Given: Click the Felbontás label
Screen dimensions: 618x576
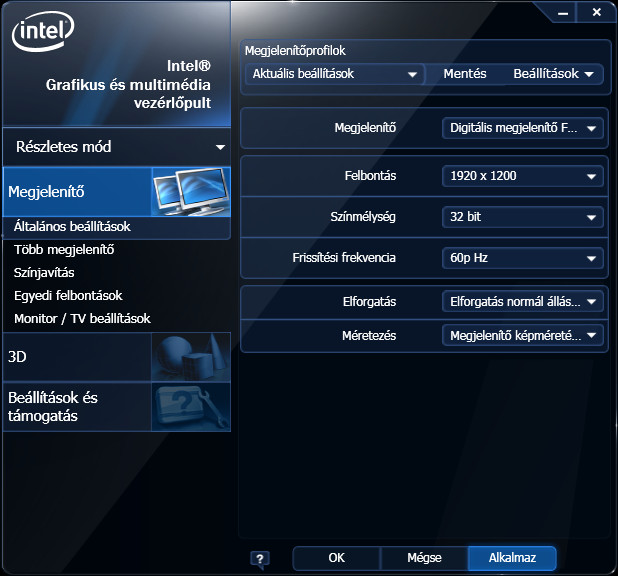Looking at the screenshot, I should tap(370, 176).
